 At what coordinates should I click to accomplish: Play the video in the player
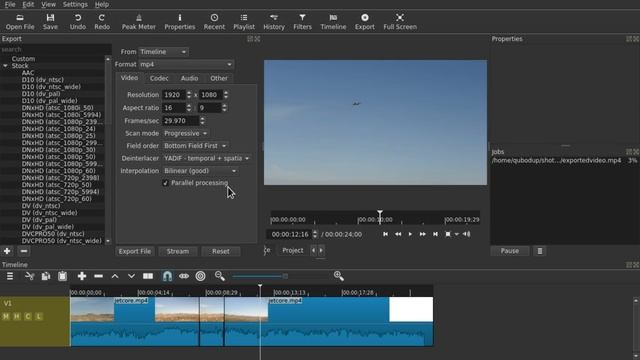(x=410, y=234)
